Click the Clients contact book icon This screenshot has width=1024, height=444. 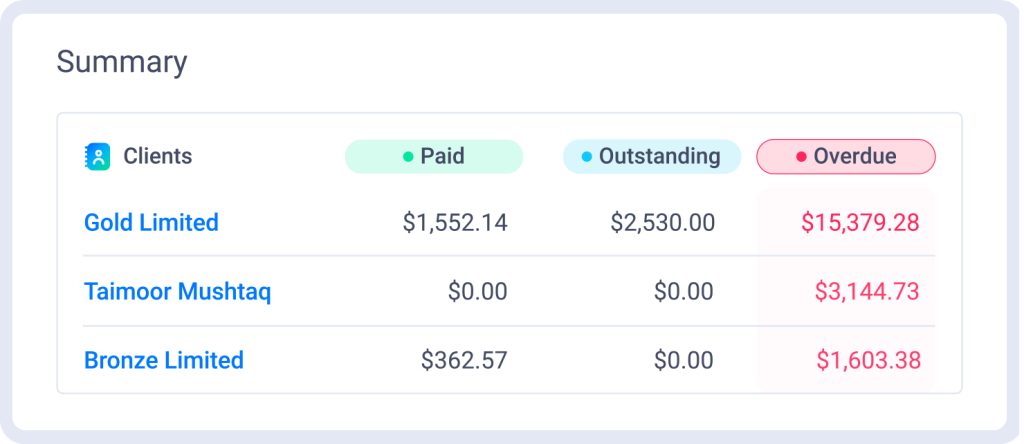pyautogui.click(x=97, y=157)
